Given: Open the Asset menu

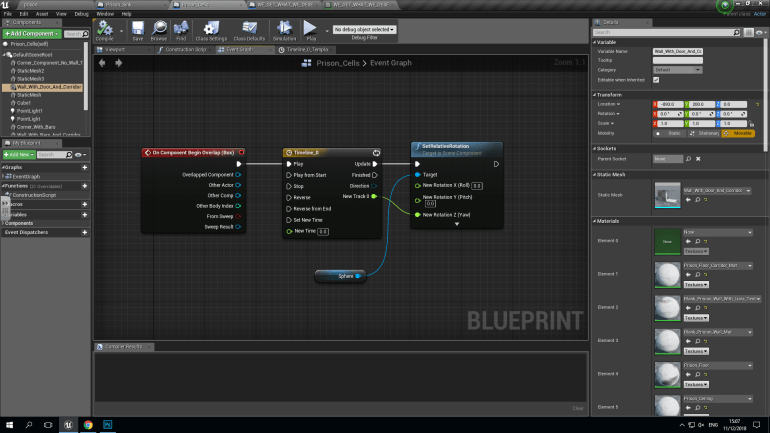Looking at the screenshot, I should pos(42,14).
